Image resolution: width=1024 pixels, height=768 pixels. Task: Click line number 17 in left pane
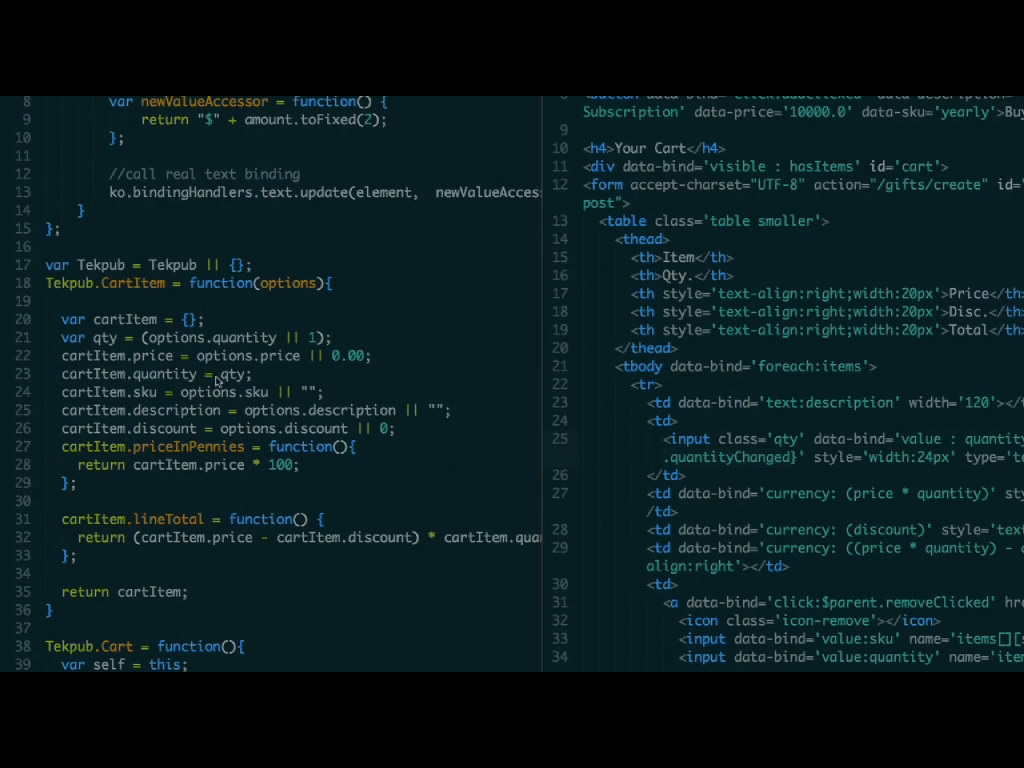[x=22, y=265]
